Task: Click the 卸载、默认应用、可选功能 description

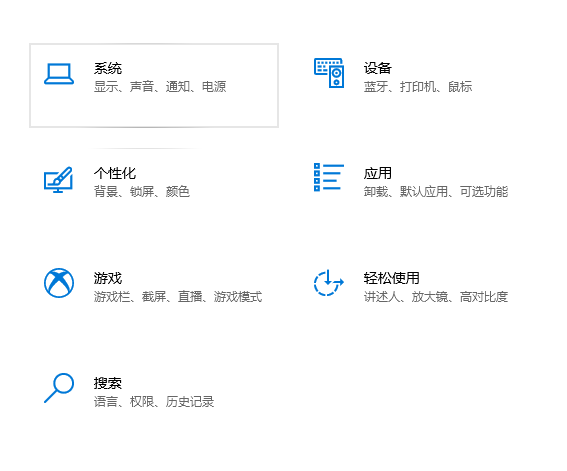Action: pos(436,191)
